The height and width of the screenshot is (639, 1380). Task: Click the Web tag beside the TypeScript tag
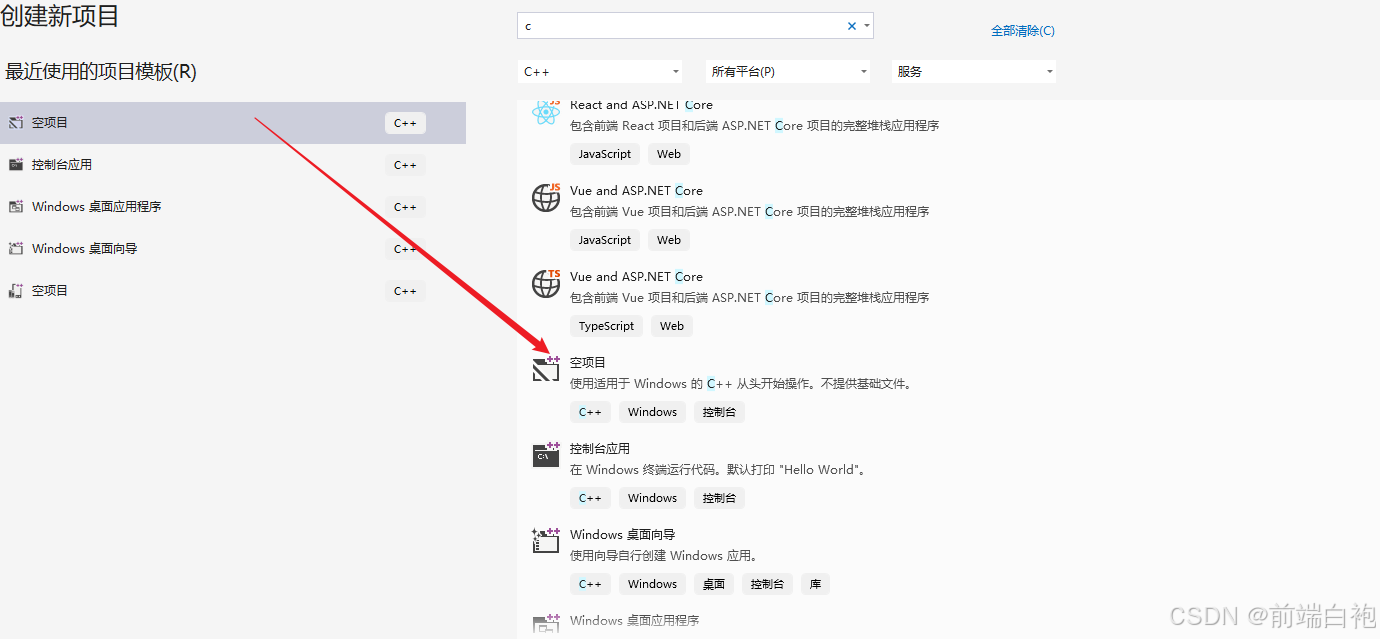(x=672, y=326)
